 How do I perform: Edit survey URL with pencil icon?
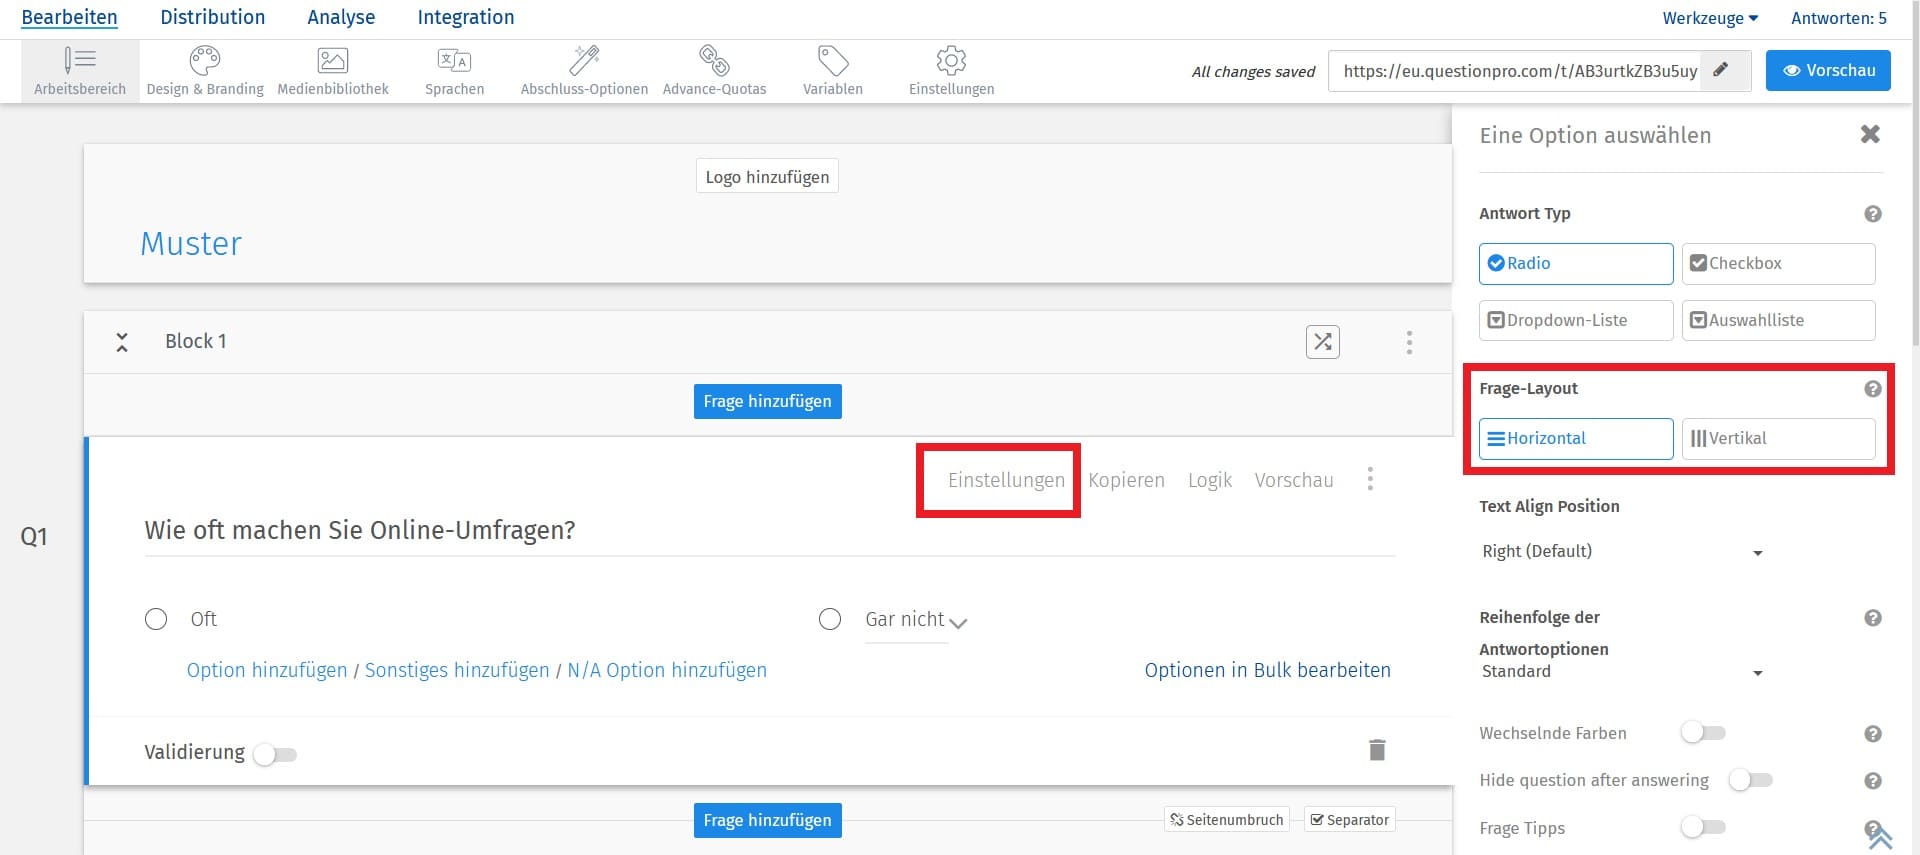[1721, 70]
